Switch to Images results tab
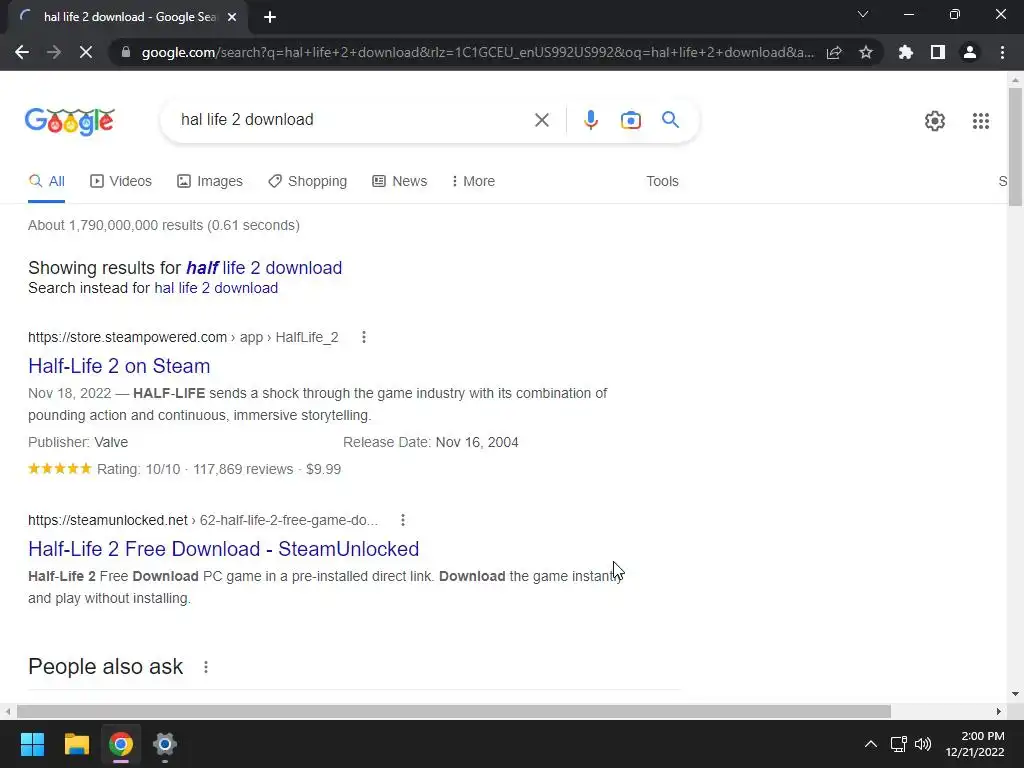 click(x=210, y=182)
